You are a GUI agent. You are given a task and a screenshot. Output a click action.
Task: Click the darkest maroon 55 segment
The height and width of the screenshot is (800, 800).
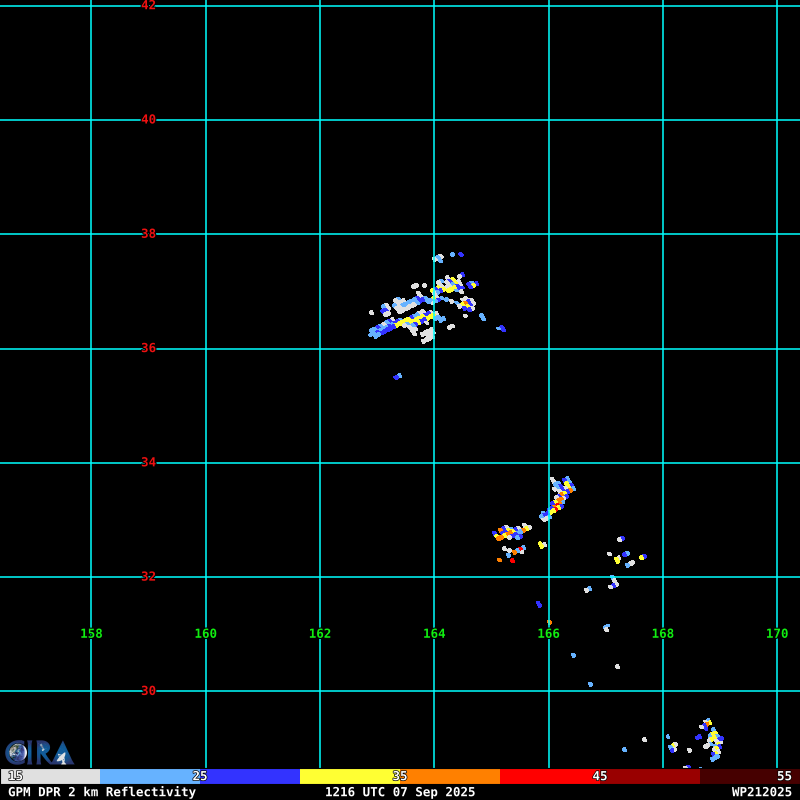(749, 776)
